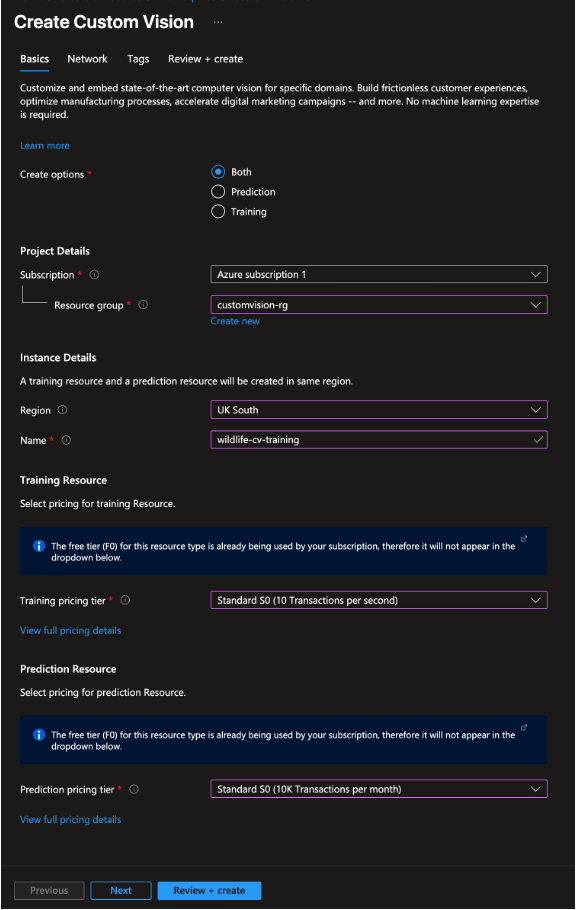Expand the Prediction pricing tier dropdown
Screen dimensions: 576x910
coord(379,789)
